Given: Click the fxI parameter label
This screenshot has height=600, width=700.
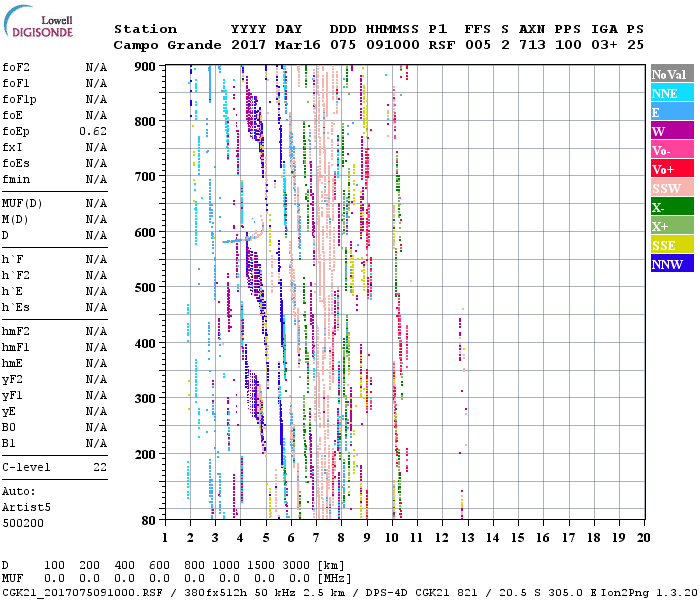Looking at the screenshot, I should point(12,147).
